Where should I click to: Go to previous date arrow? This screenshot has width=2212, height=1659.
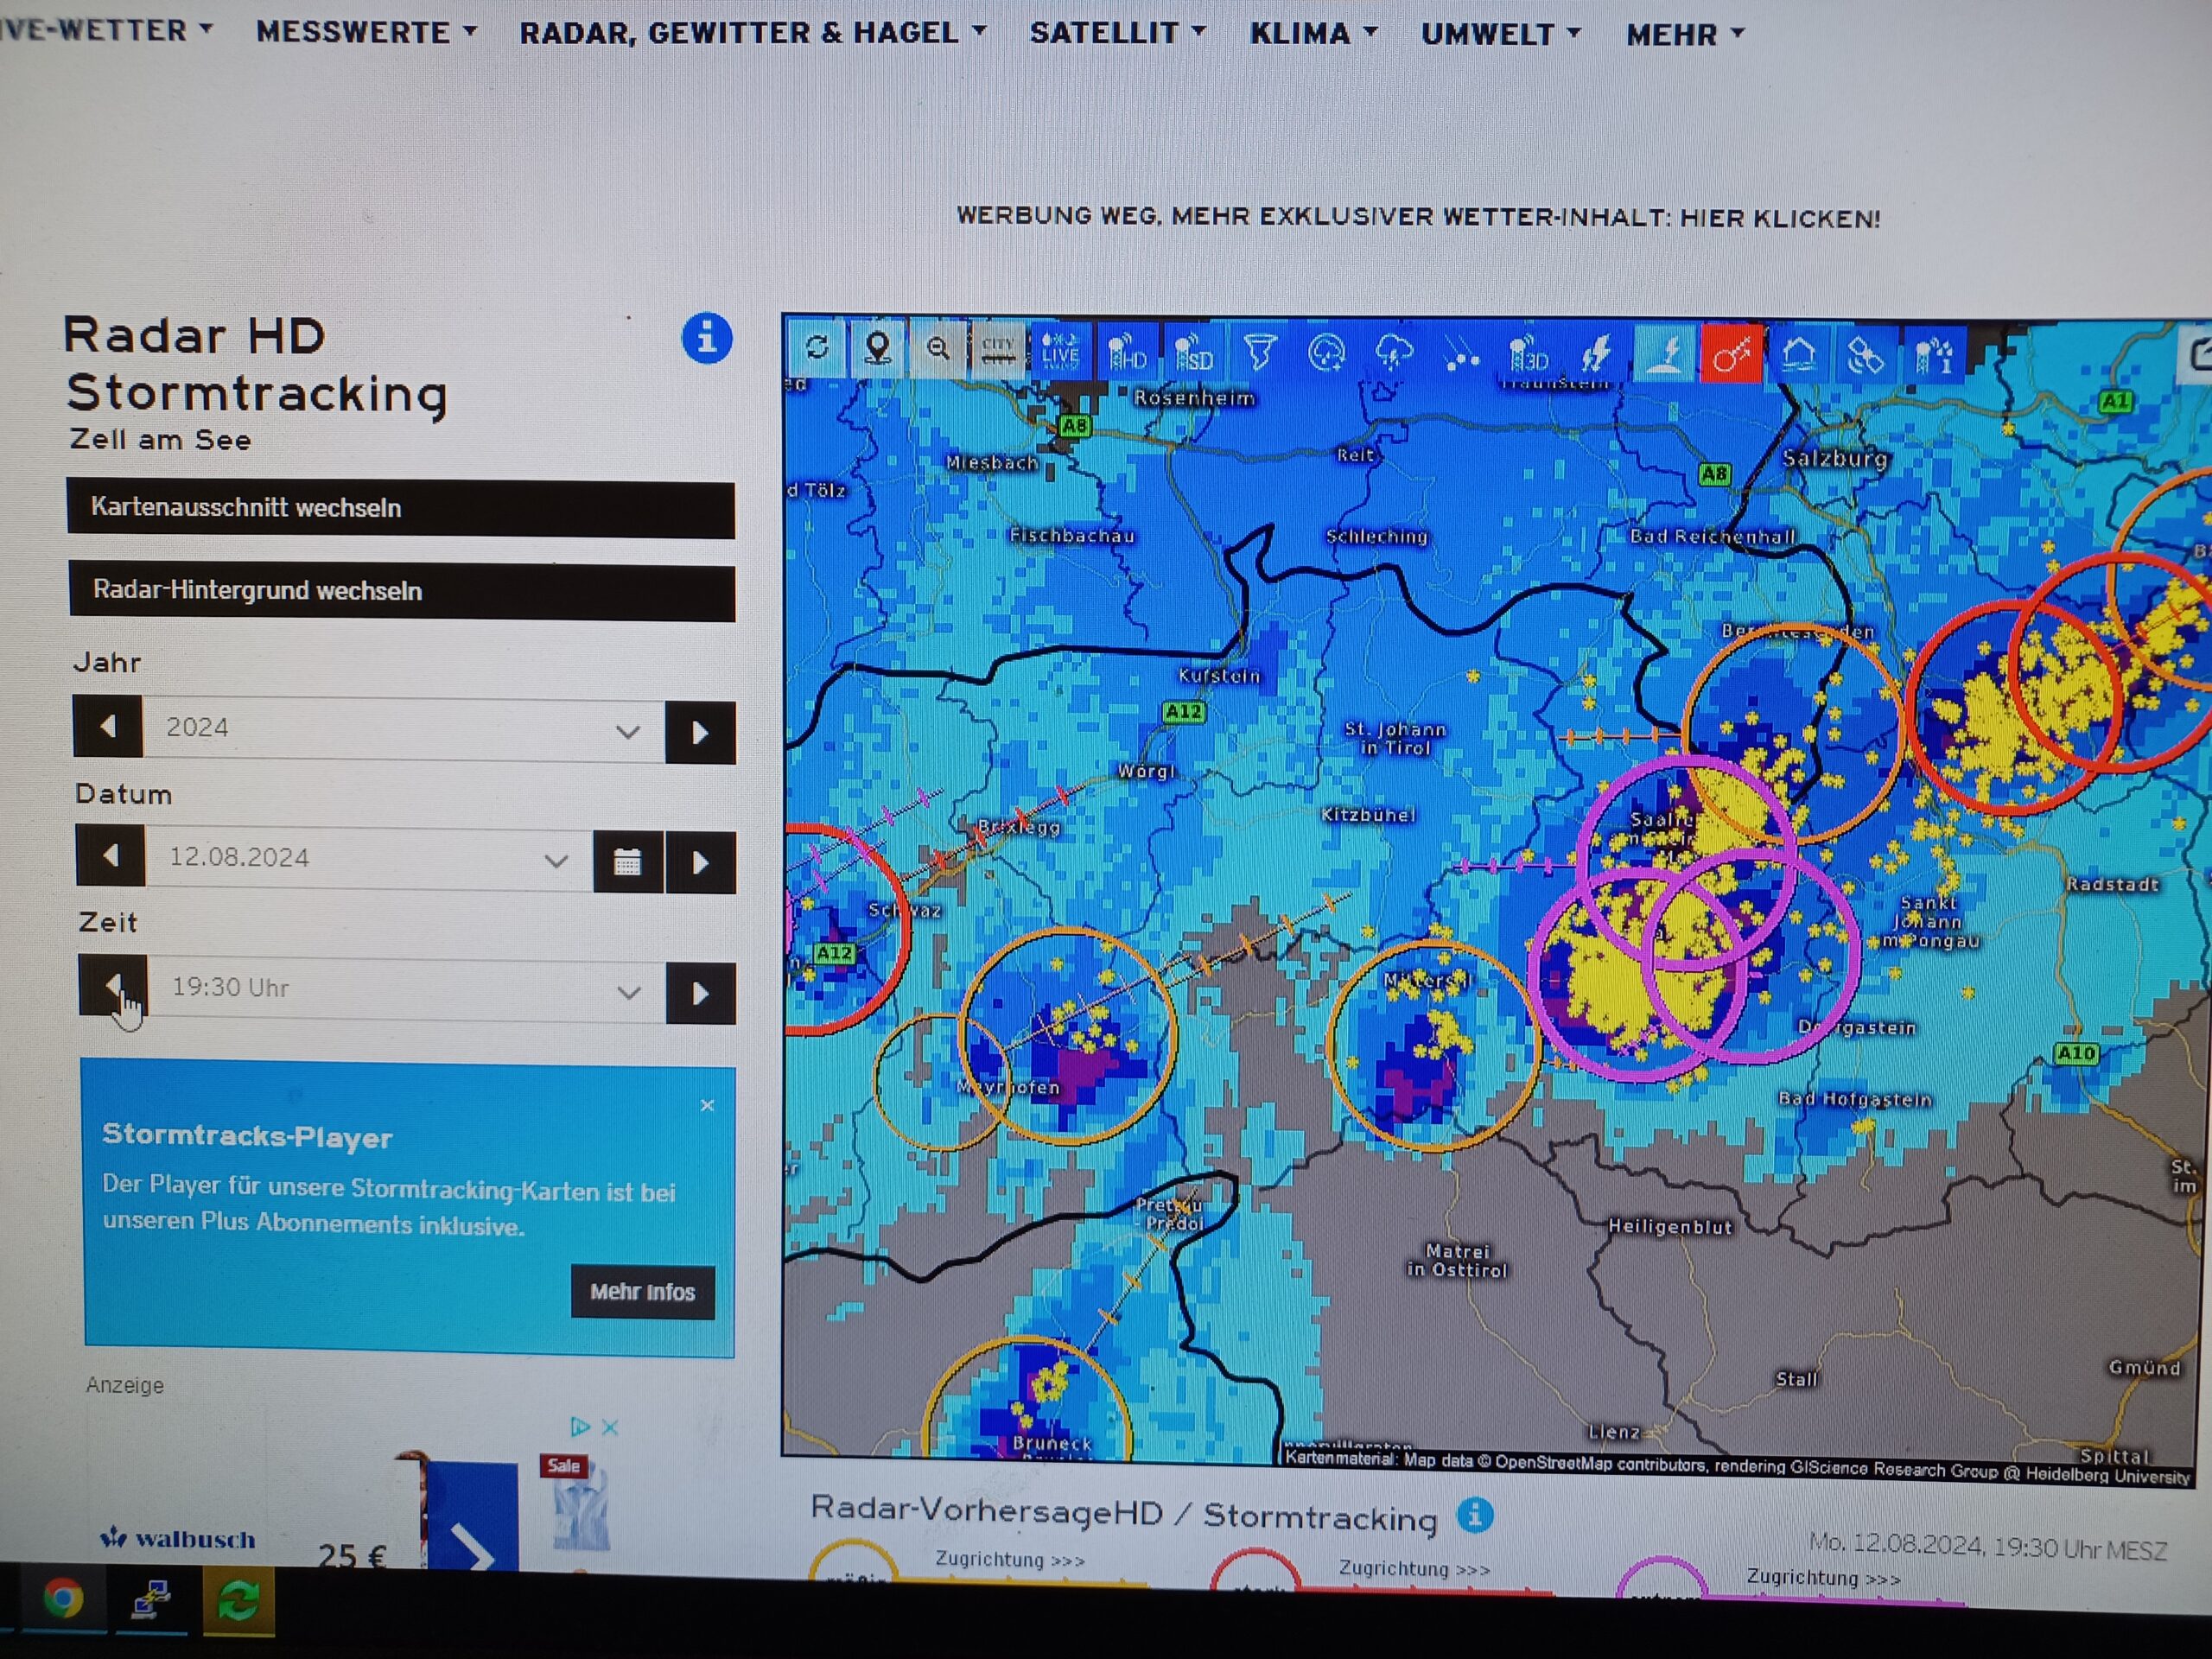tap(110, 856)
